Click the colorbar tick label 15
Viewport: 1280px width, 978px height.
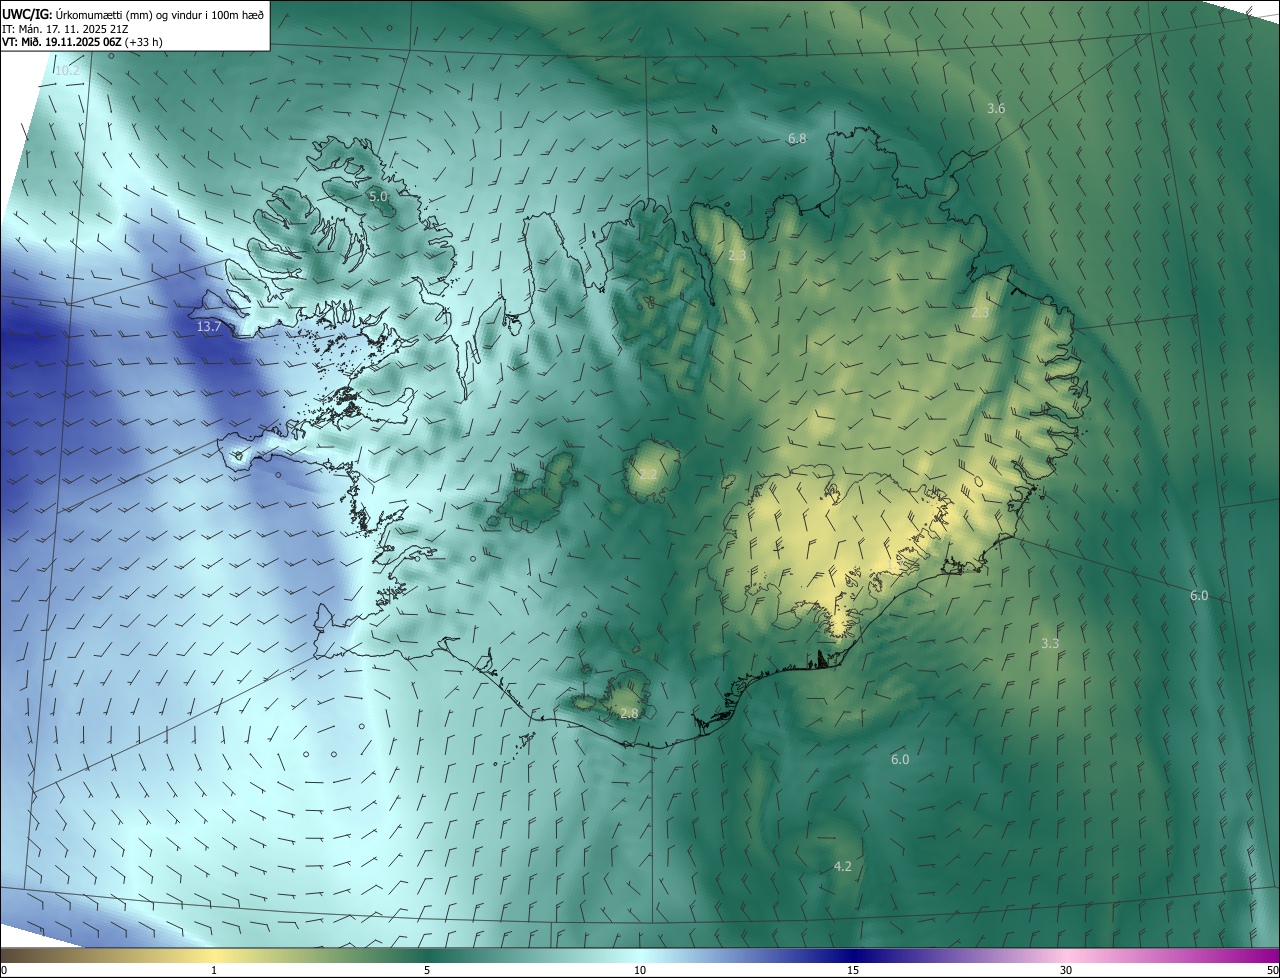pyautogui.click(x=853, y=971)
